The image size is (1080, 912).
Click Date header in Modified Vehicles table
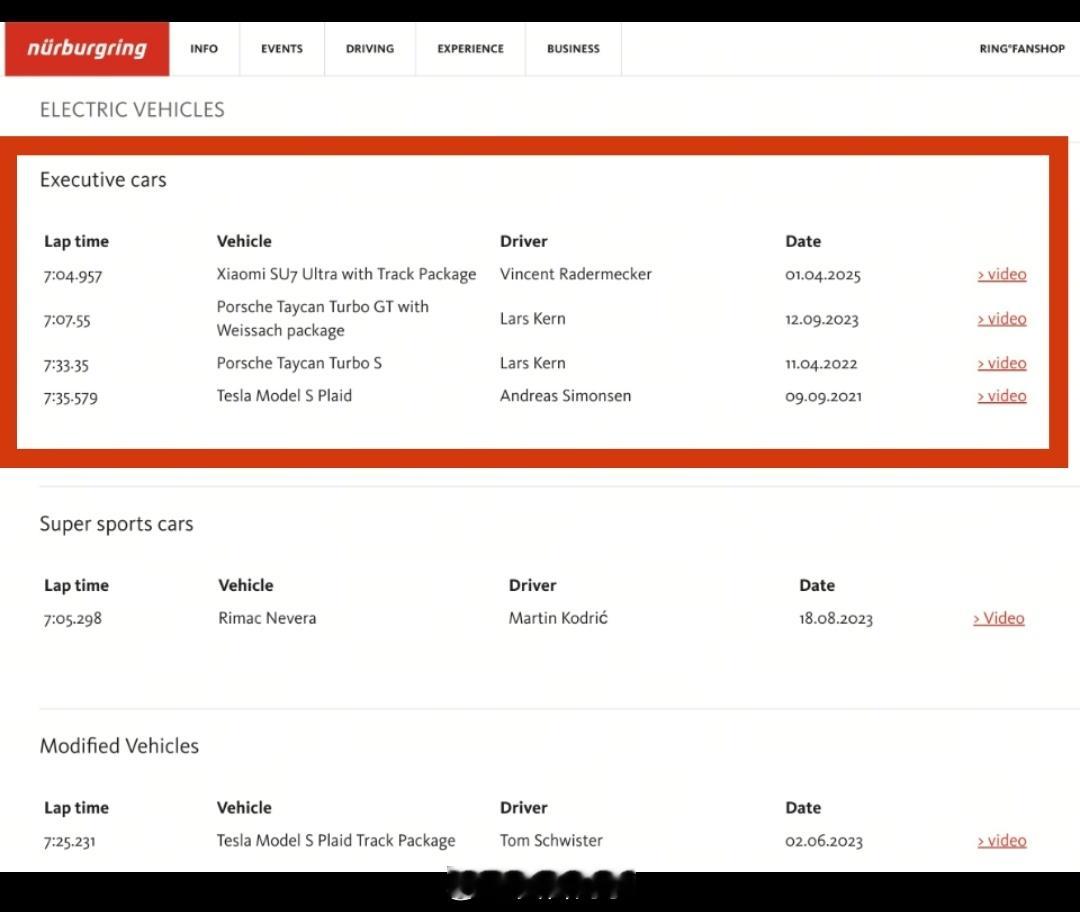click(803, 808)
